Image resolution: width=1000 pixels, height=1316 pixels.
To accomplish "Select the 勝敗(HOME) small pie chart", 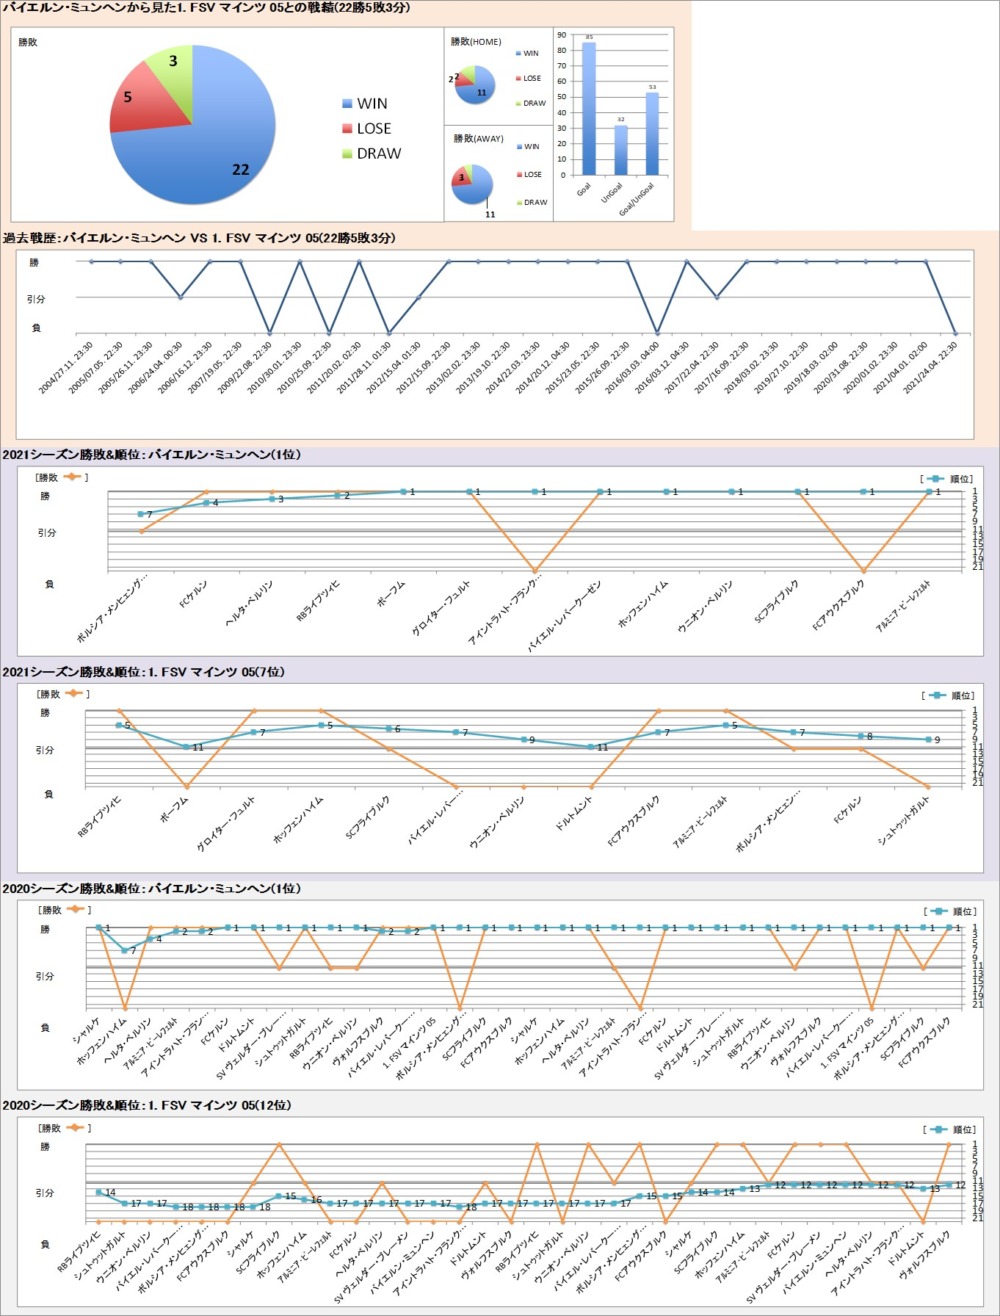I will (474, 85).
